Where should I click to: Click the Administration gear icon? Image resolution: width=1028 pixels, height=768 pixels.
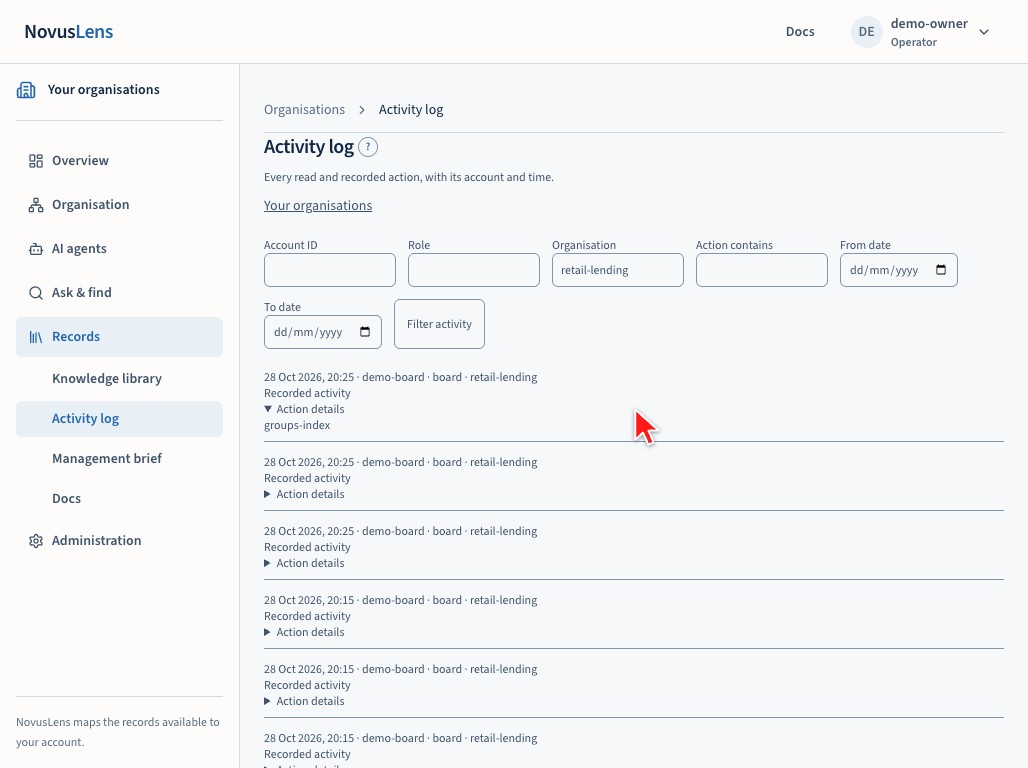coord(35,541)
